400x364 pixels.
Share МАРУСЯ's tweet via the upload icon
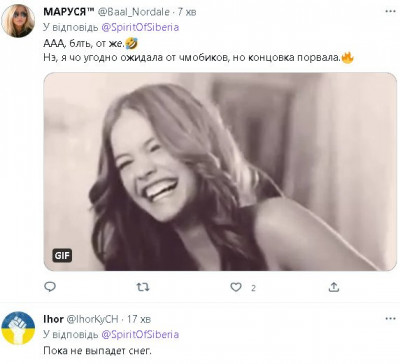tap(334, 287)
